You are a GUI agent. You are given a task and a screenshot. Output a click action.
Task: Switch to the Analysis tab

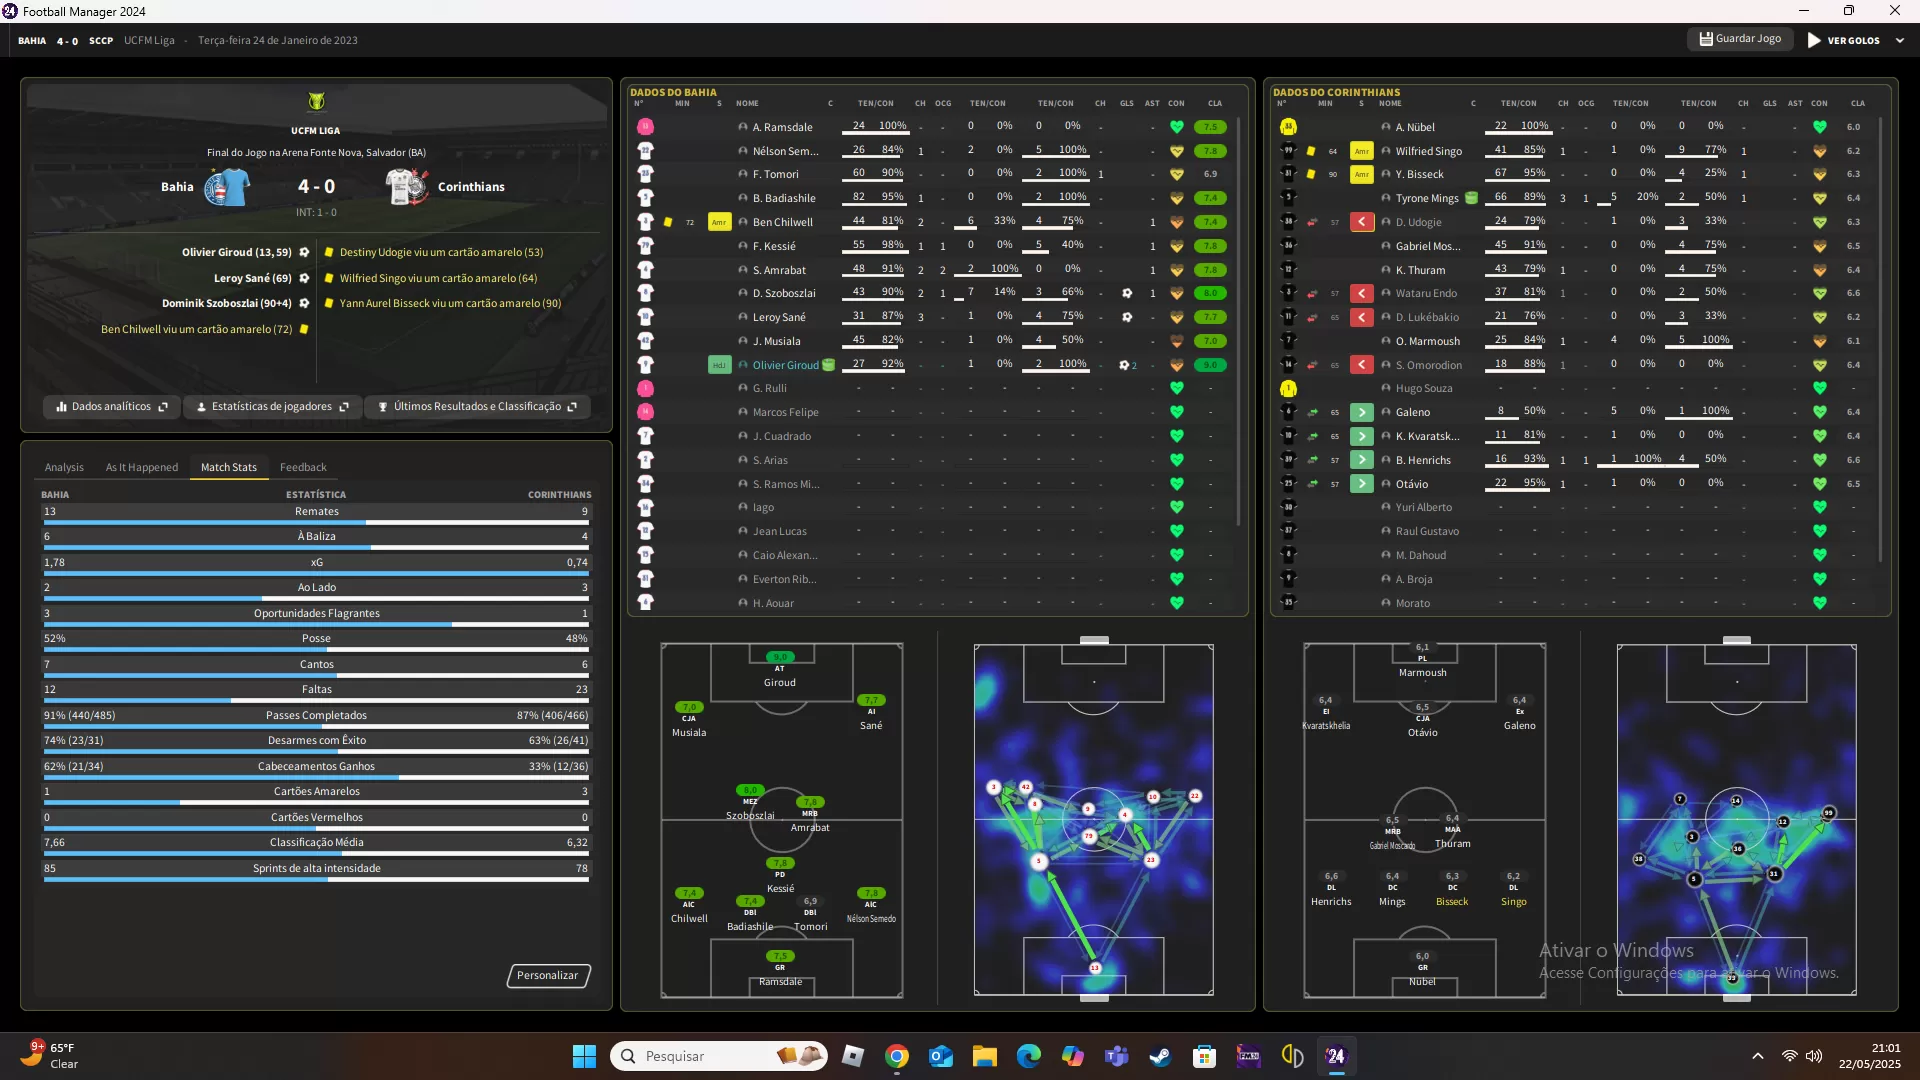[x=64, y=467]
